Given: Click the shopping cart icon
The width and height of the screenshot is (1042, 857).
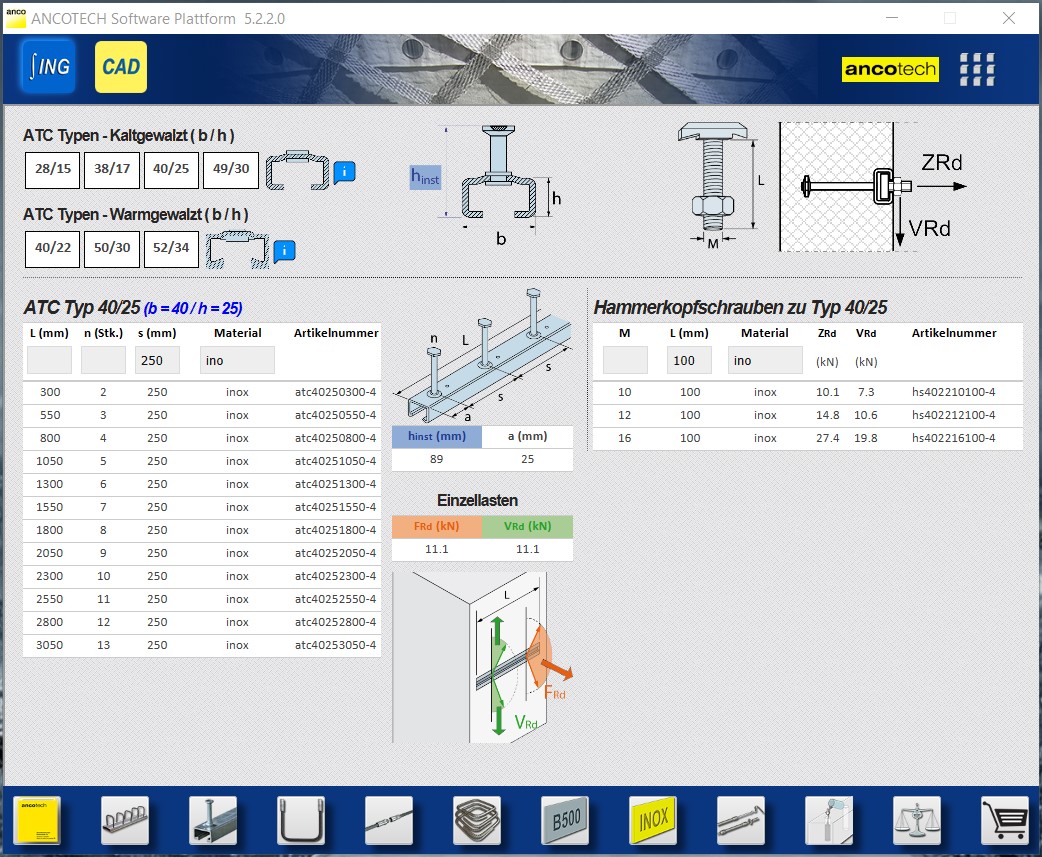Looking at the screenshot, I should click(1005, 821).
